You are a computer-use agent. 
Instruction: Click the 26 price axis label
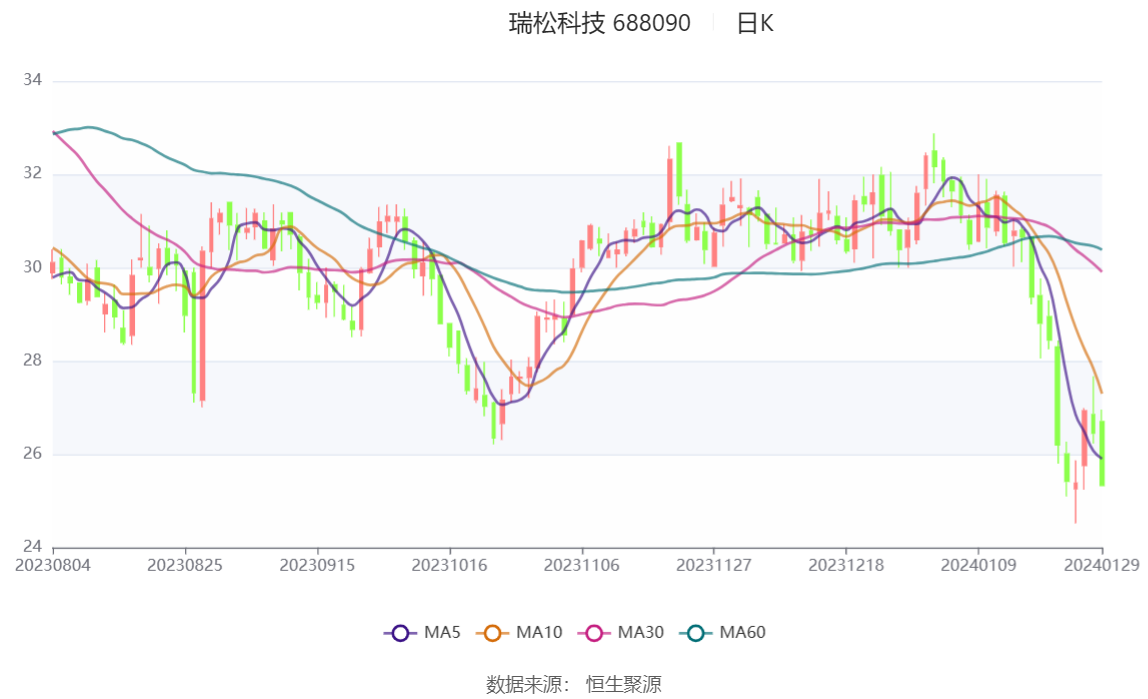point(32,454)
